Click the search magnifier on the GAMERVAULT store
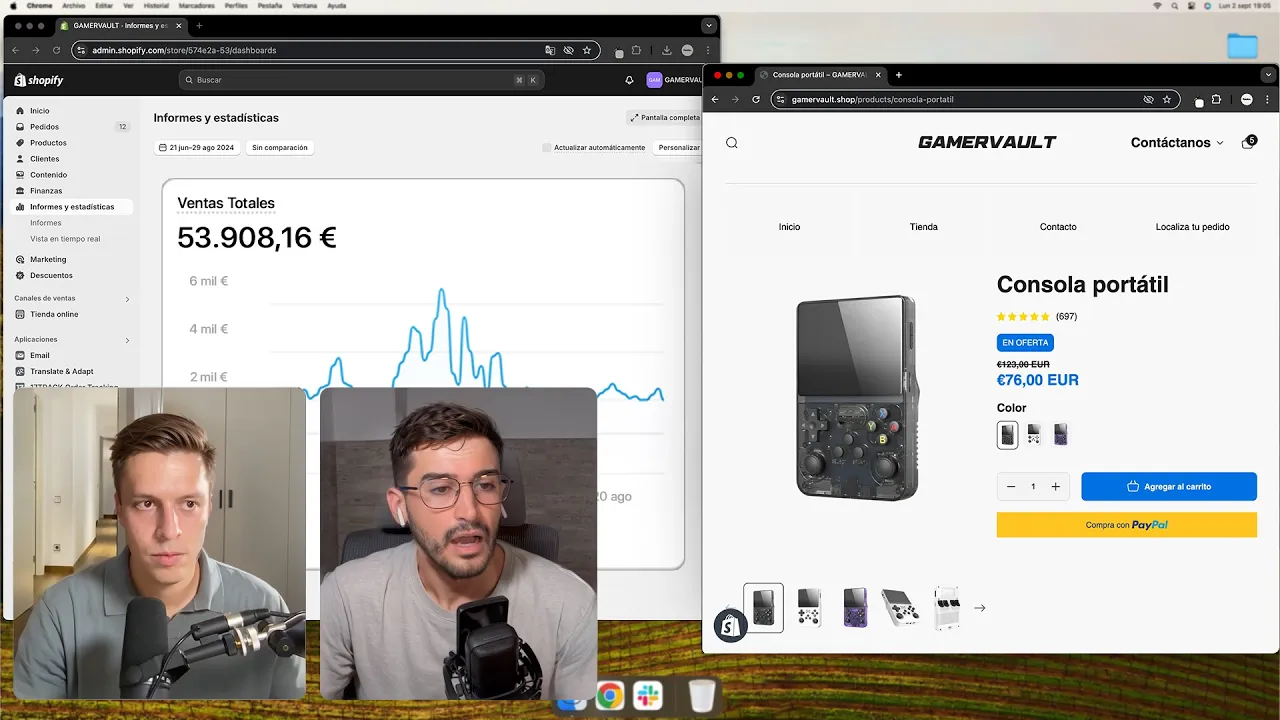 (x=732, y=143)
